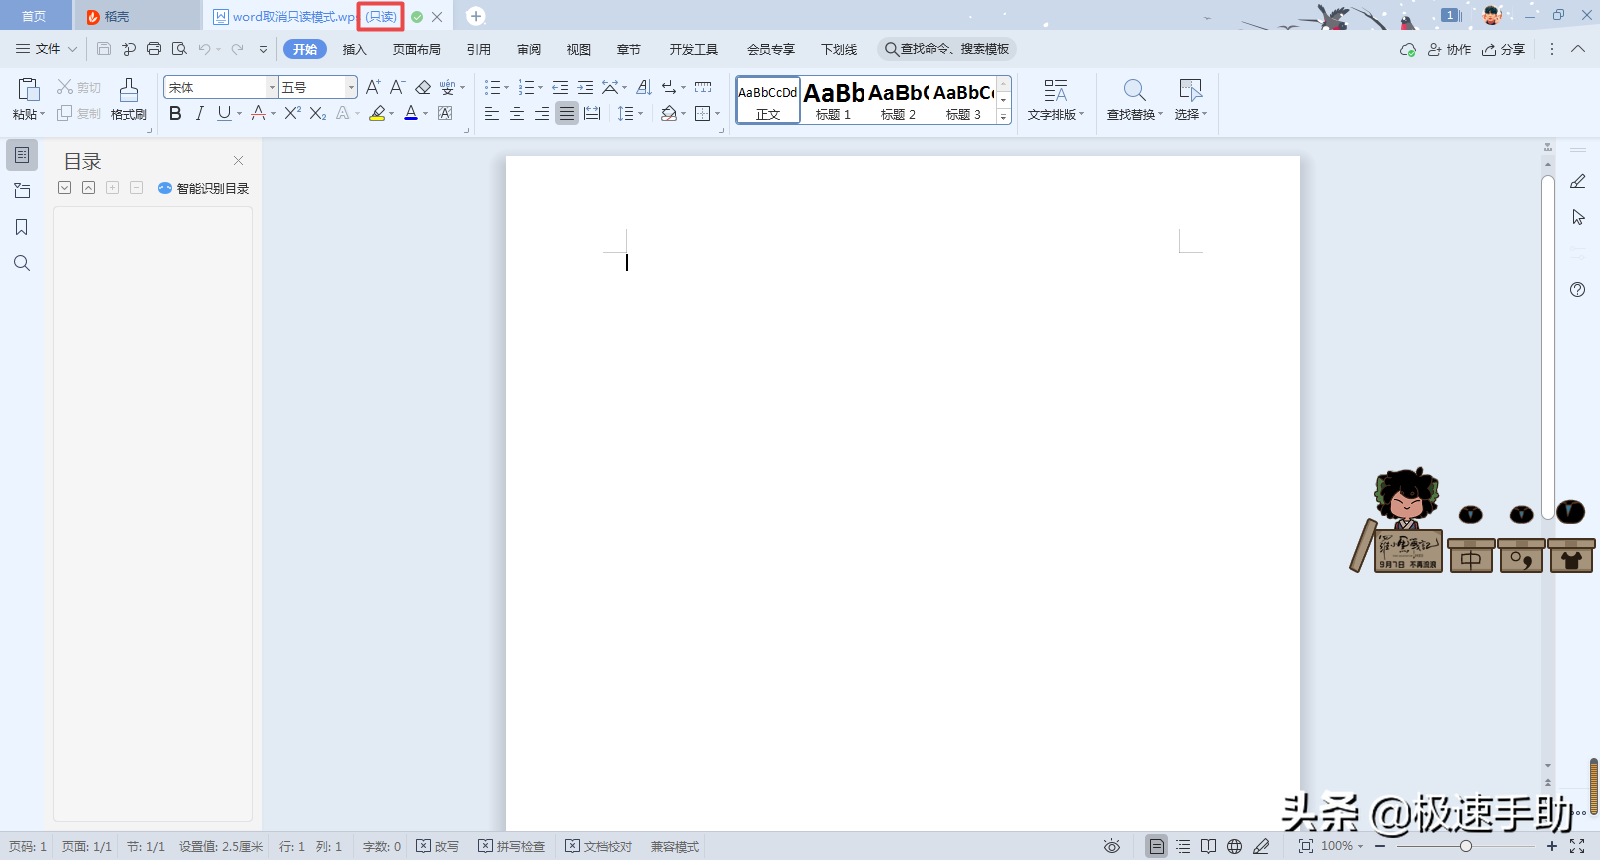Viewport: 1600px width, 860px height.
Task: Click the search magnifier in left sidebar
Action: 21,263
